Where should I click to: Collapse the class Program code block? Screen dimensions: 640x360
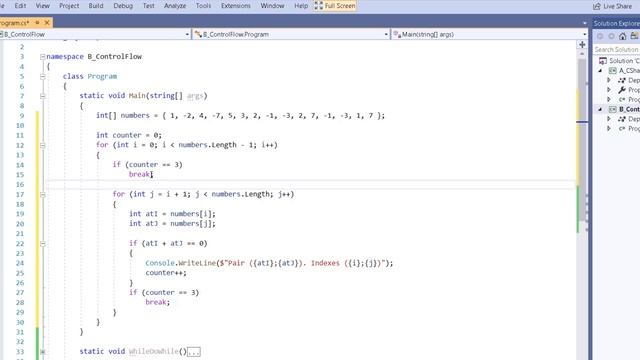[42, 76]
